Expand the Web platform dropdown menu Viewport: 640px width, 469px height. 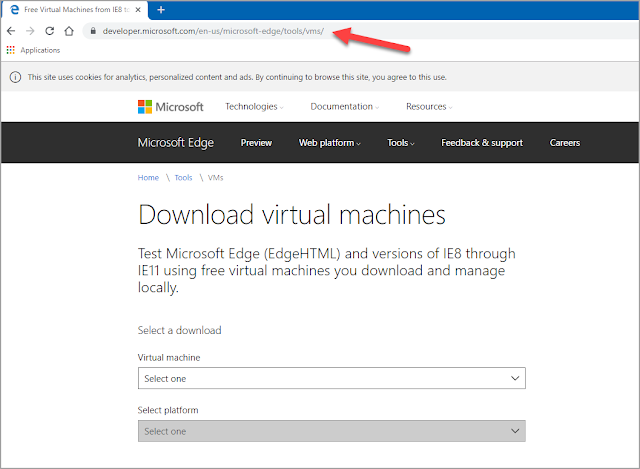[x=330, y=143]
